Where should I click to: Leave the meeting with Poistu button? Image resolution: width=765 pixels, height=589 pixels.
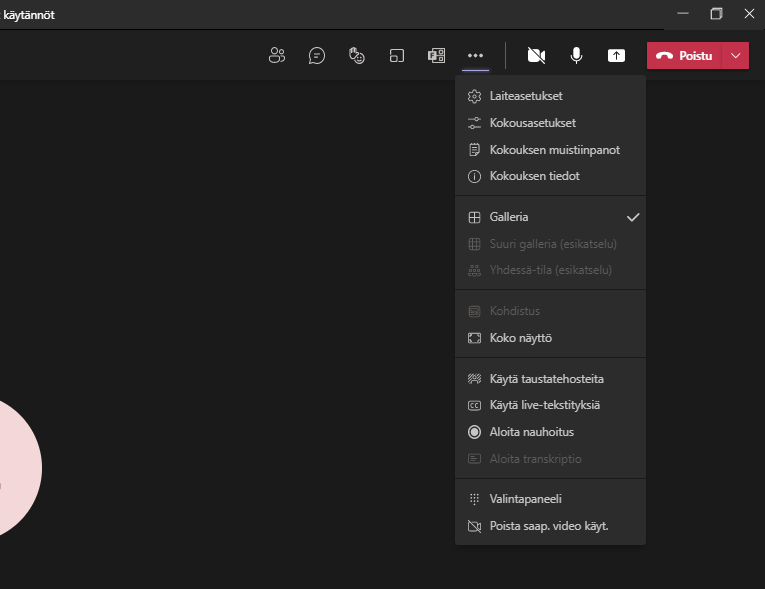[x=684, y=56]
